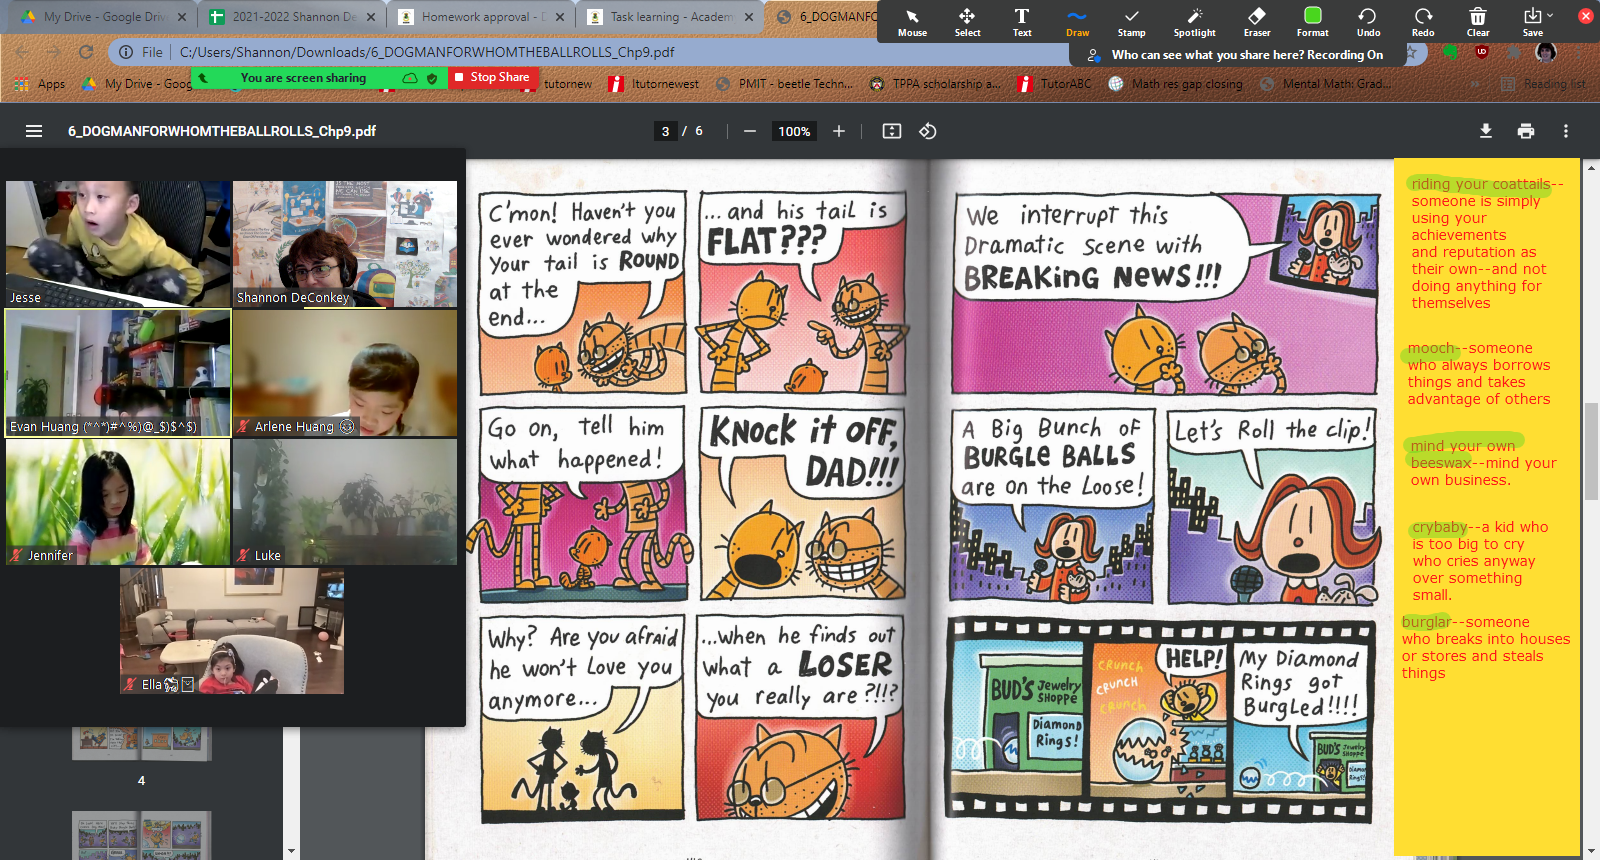Switch to the Eraser tool
The height and width of the screenshot is (860, 1600).
pyautogui.click(x=1257, y=22)
